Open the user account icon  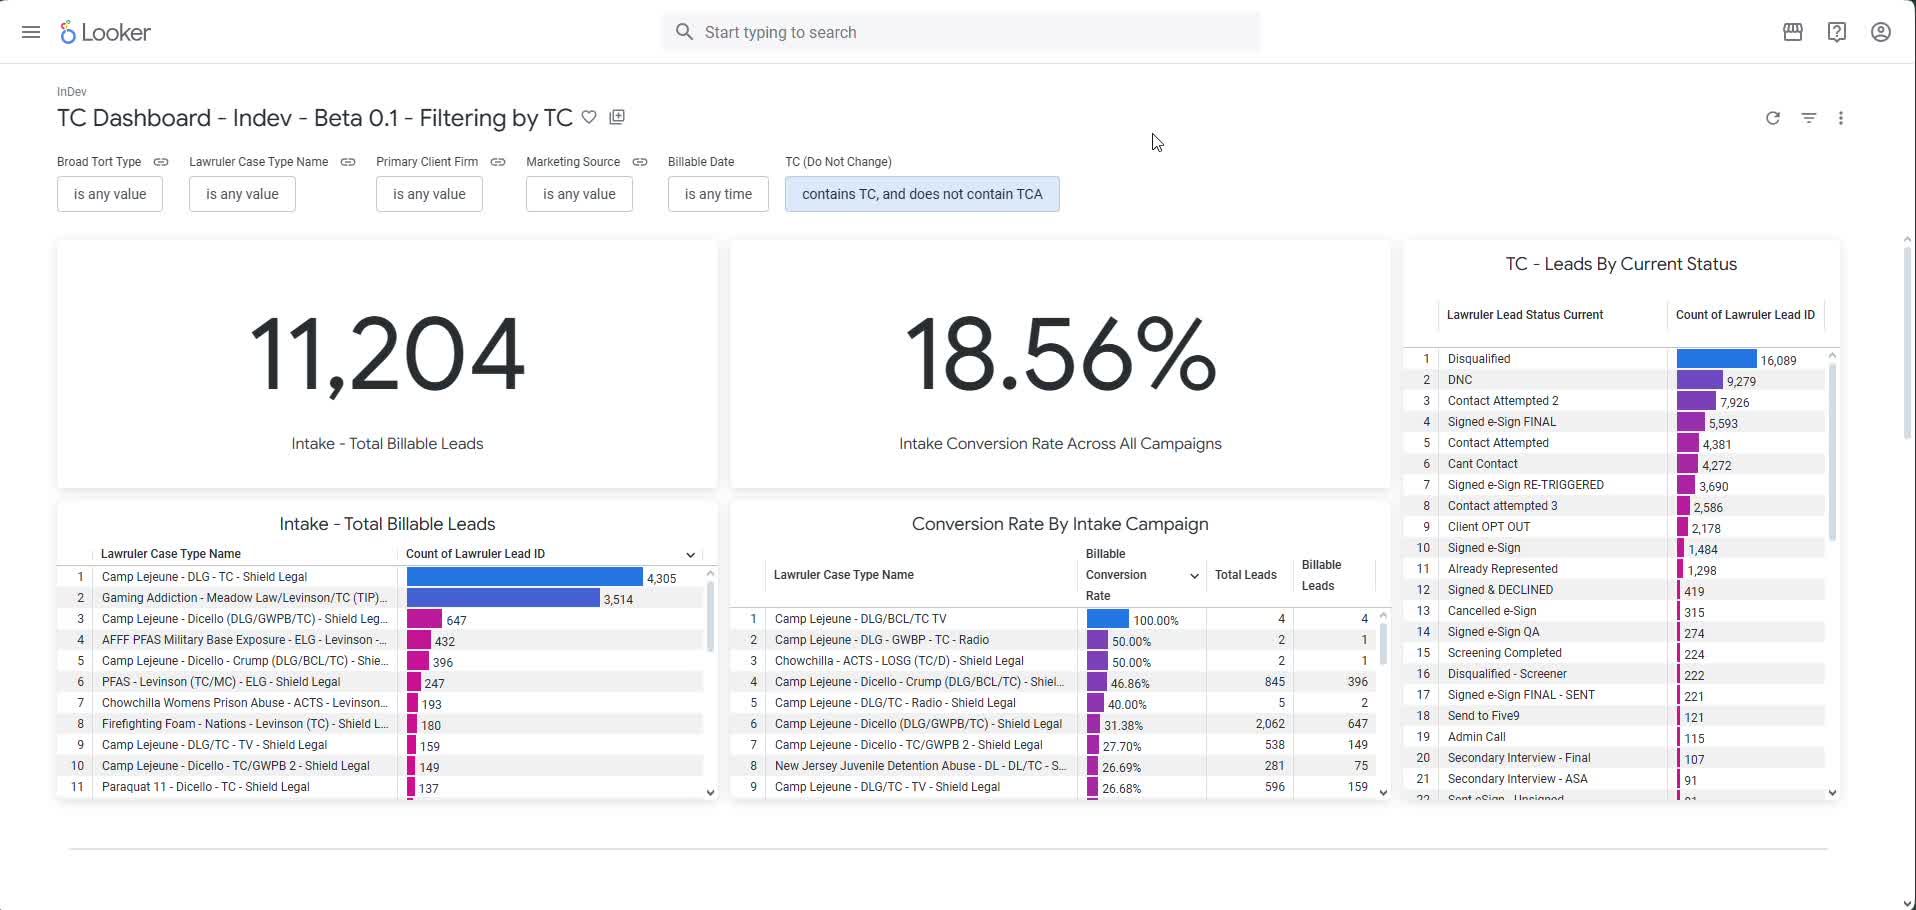(1880, 32)
